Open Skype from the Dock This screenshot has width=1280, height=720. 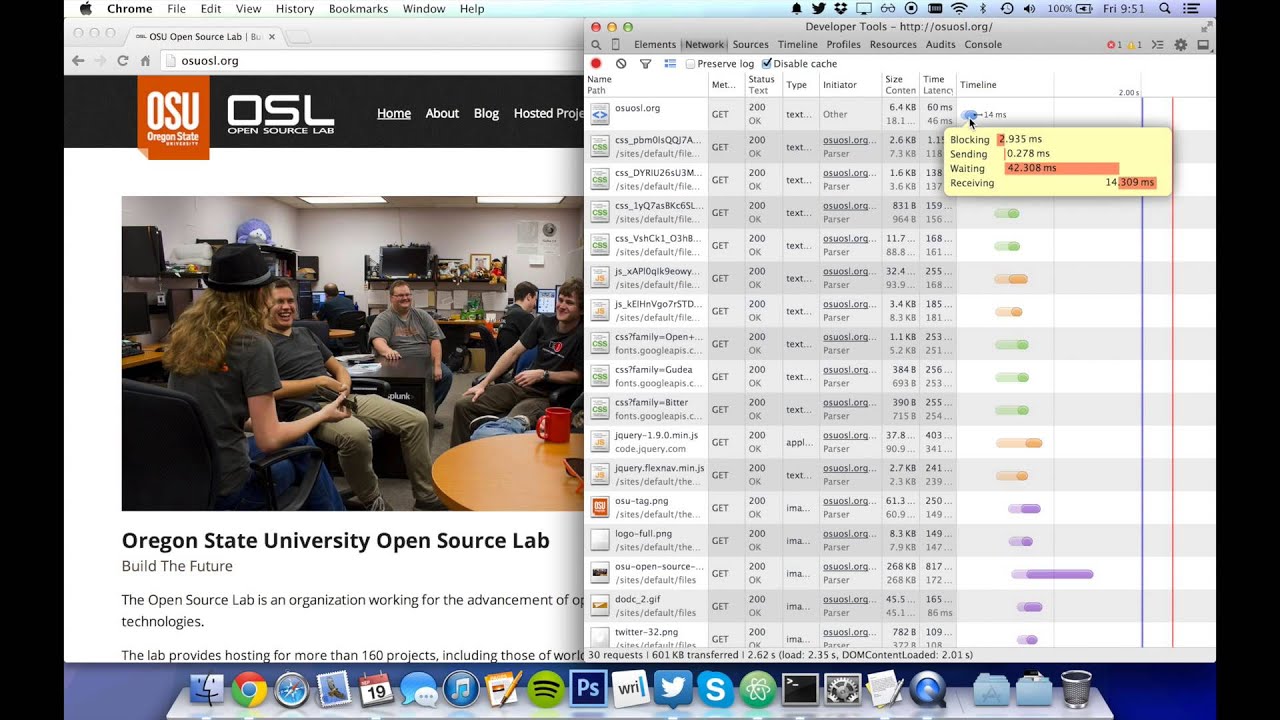coord(716,689)
